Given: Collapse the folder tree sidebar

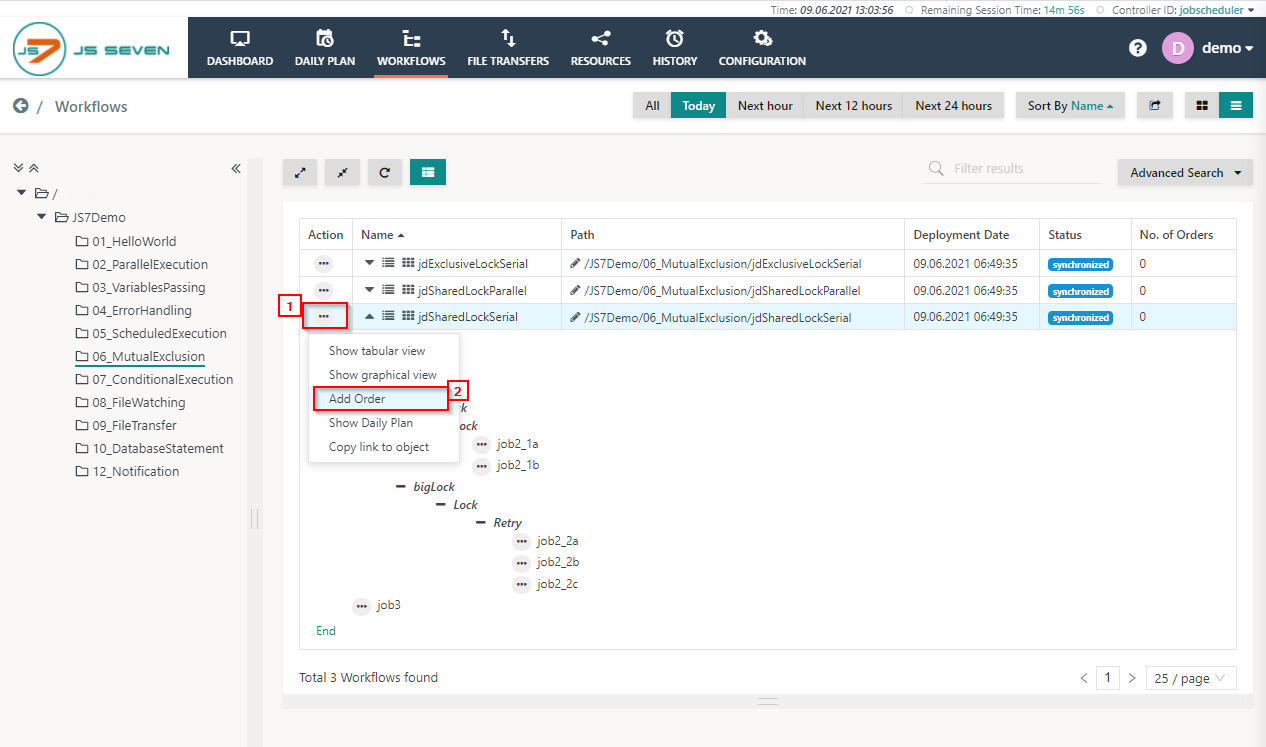Looking at the screenshot, I should pos(236,168).
